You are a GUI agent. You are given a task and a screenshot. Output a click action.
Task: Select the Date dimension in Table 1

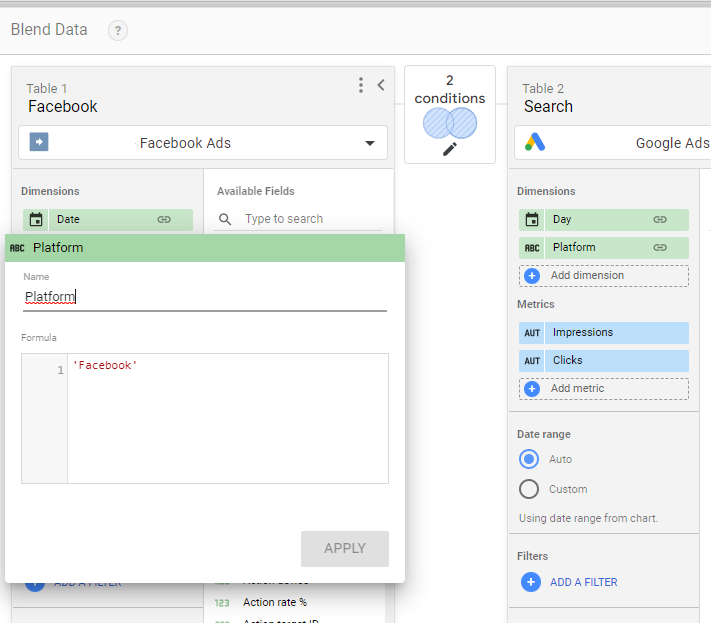point(108,219)
